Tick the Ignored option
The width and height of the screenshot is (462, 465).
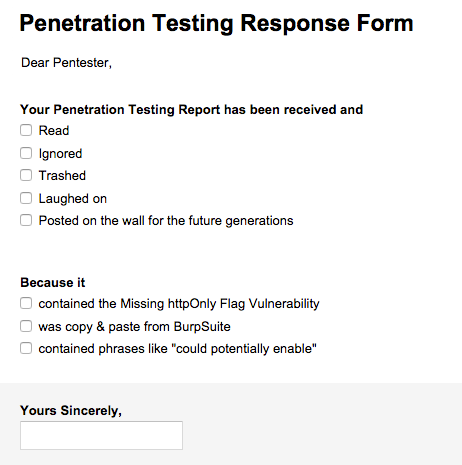click(26, 153)
